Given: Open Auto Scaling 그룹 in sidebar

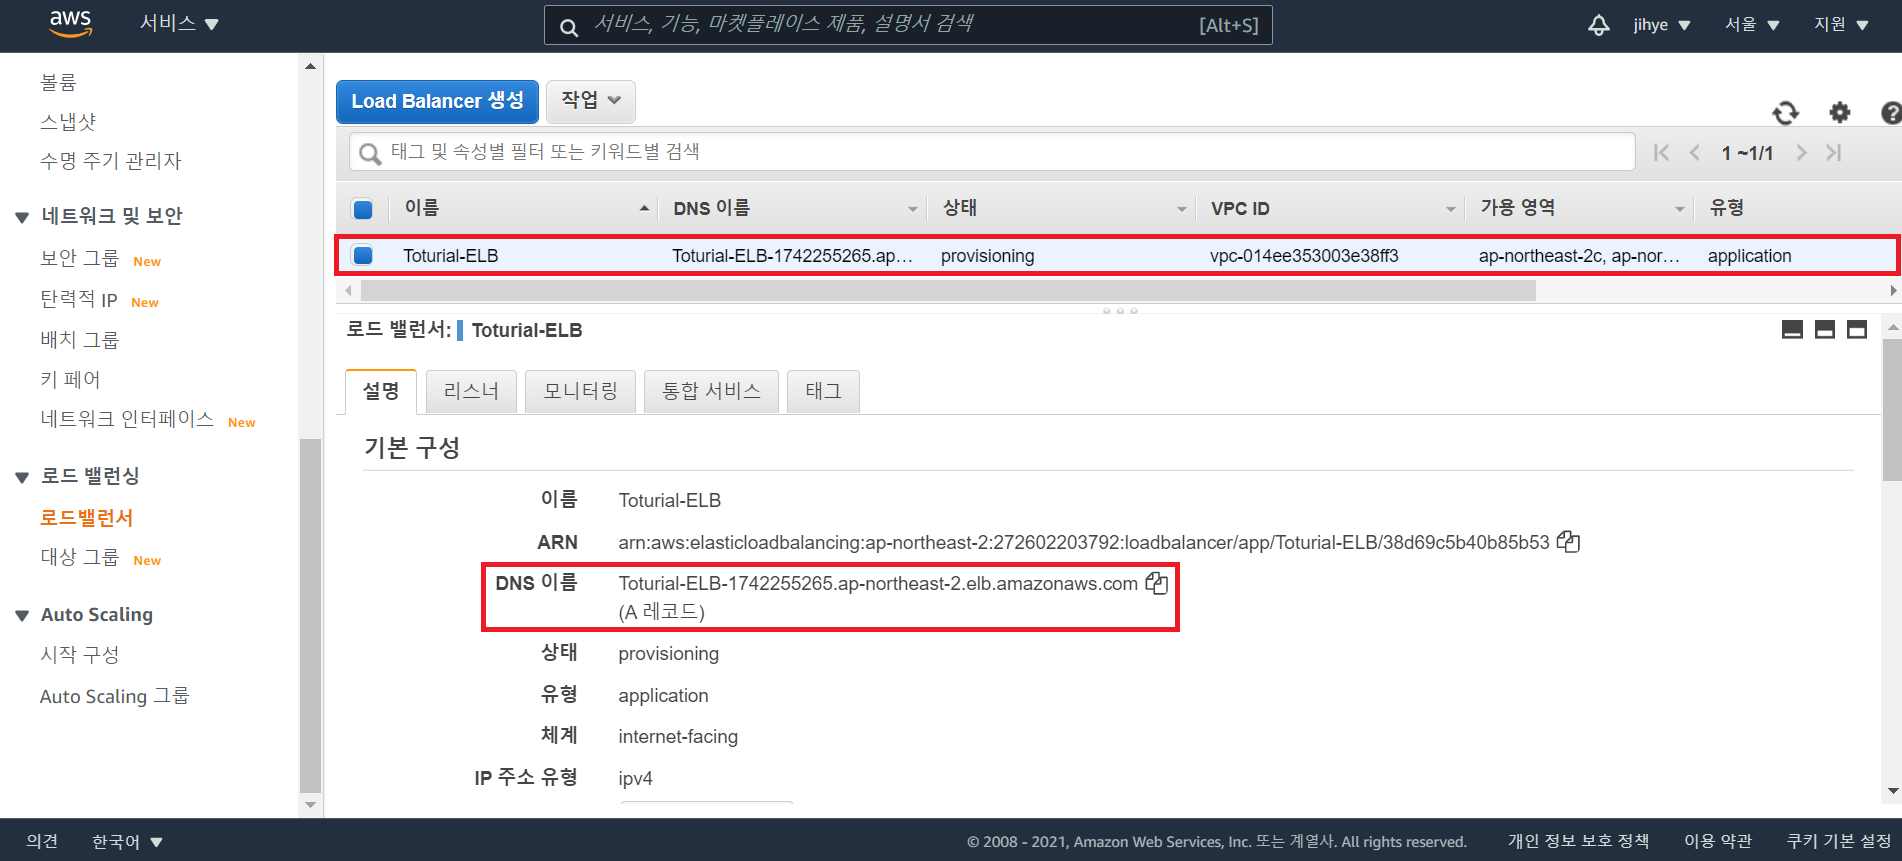Looking at the screenshot, I should click(114, 696).
